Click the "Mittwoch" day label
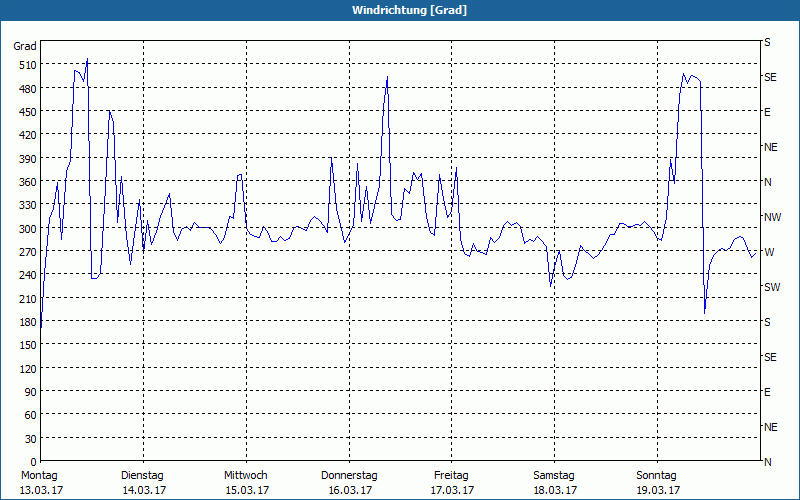 click(245, 476)
